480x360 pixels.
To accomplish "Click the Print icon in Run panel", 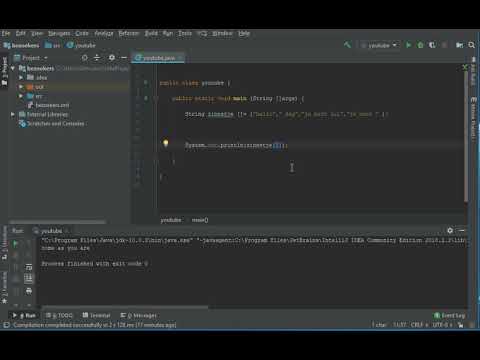I will 29,291.
